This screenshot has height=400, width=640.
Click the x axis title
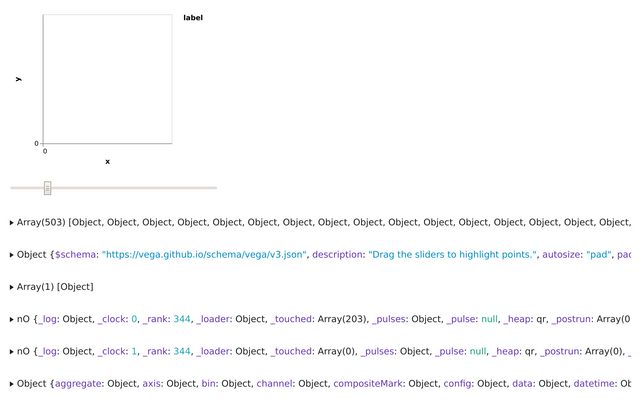pos(107,161)
